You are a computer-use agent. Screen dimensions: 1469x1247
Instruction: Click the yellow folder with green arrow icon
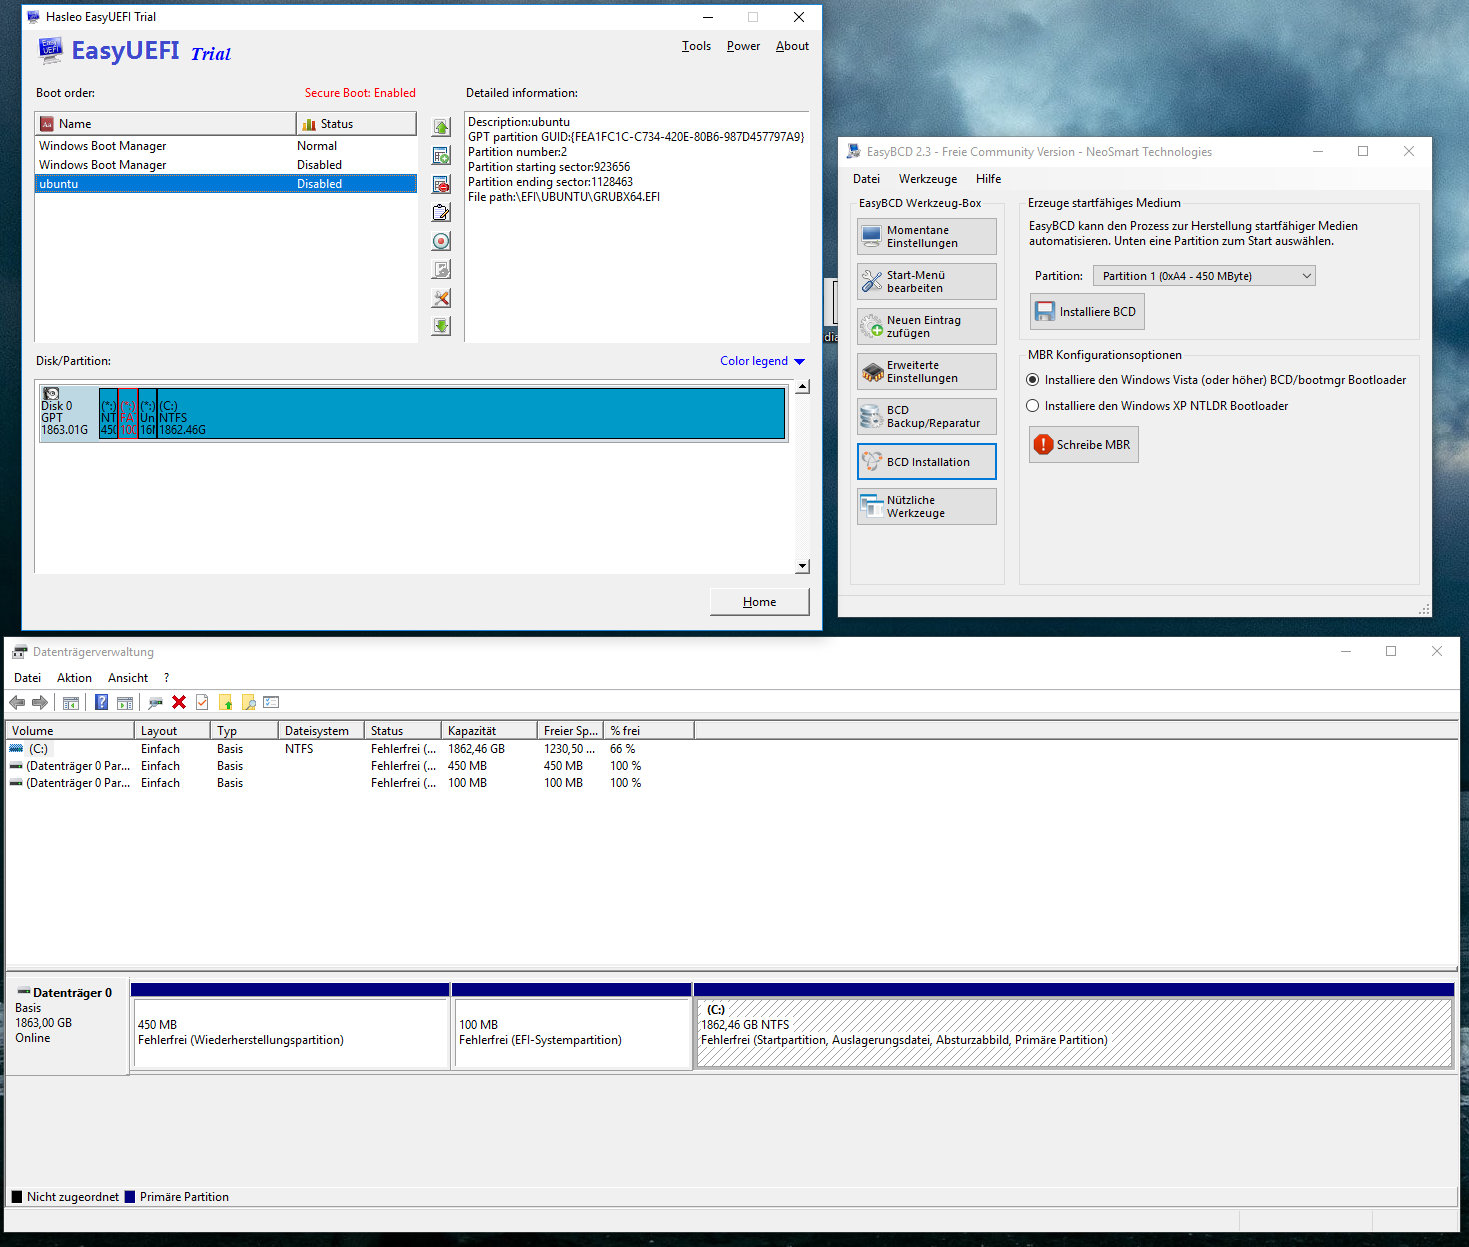point(226,702)
